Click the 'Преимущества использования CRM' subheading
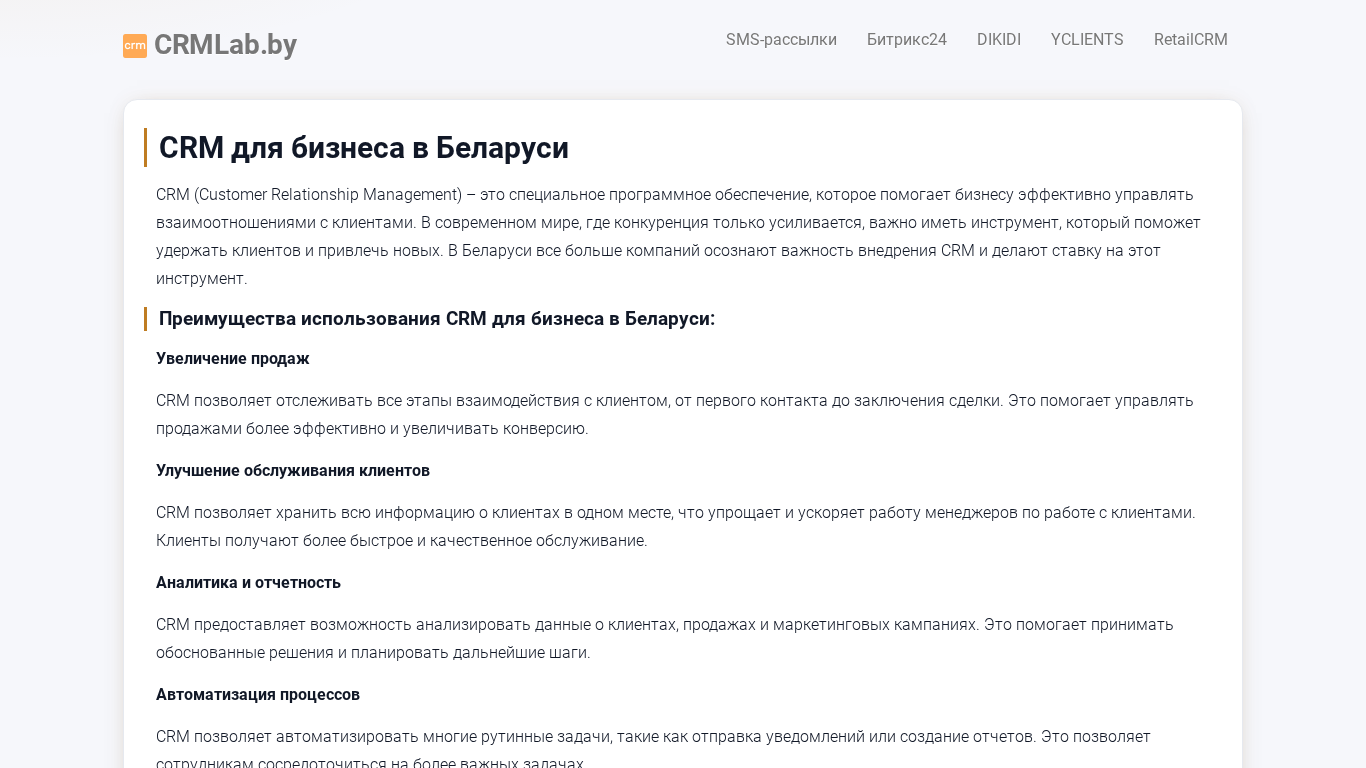The width and height of the screenshot is (1366, 768). (x=437, y=319)
